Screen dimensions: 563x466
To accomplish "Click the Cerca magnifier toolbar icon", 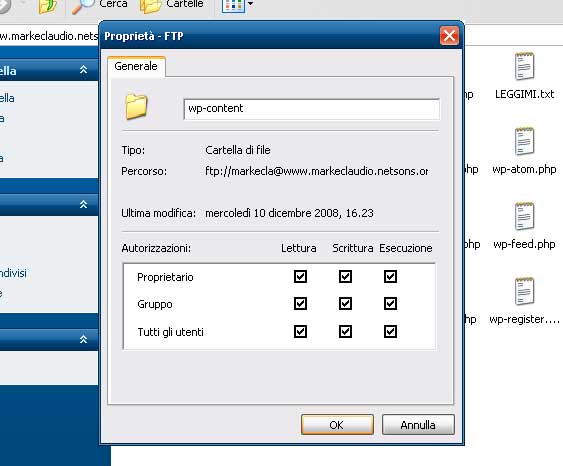I will tap(82, 6).
